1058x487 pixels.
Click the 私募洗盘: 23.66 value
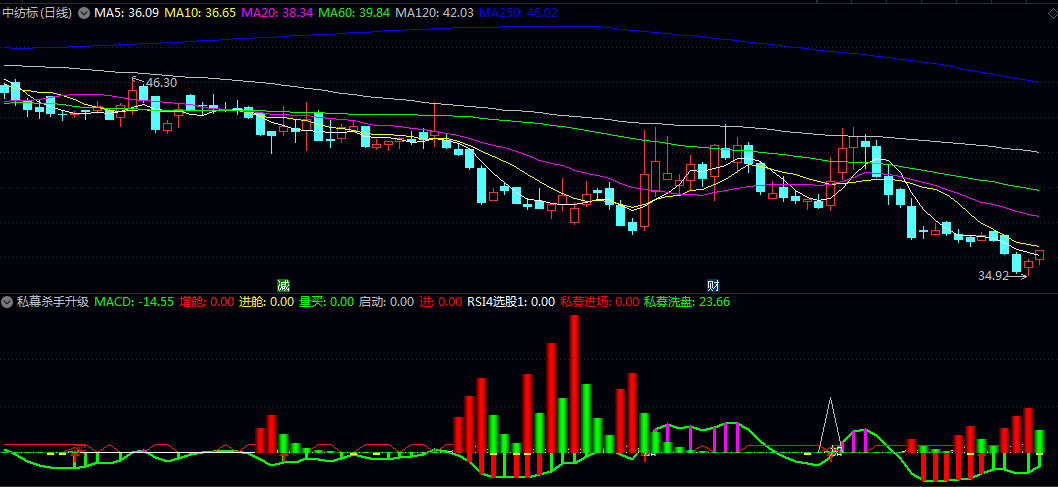(x=687, y=302)
